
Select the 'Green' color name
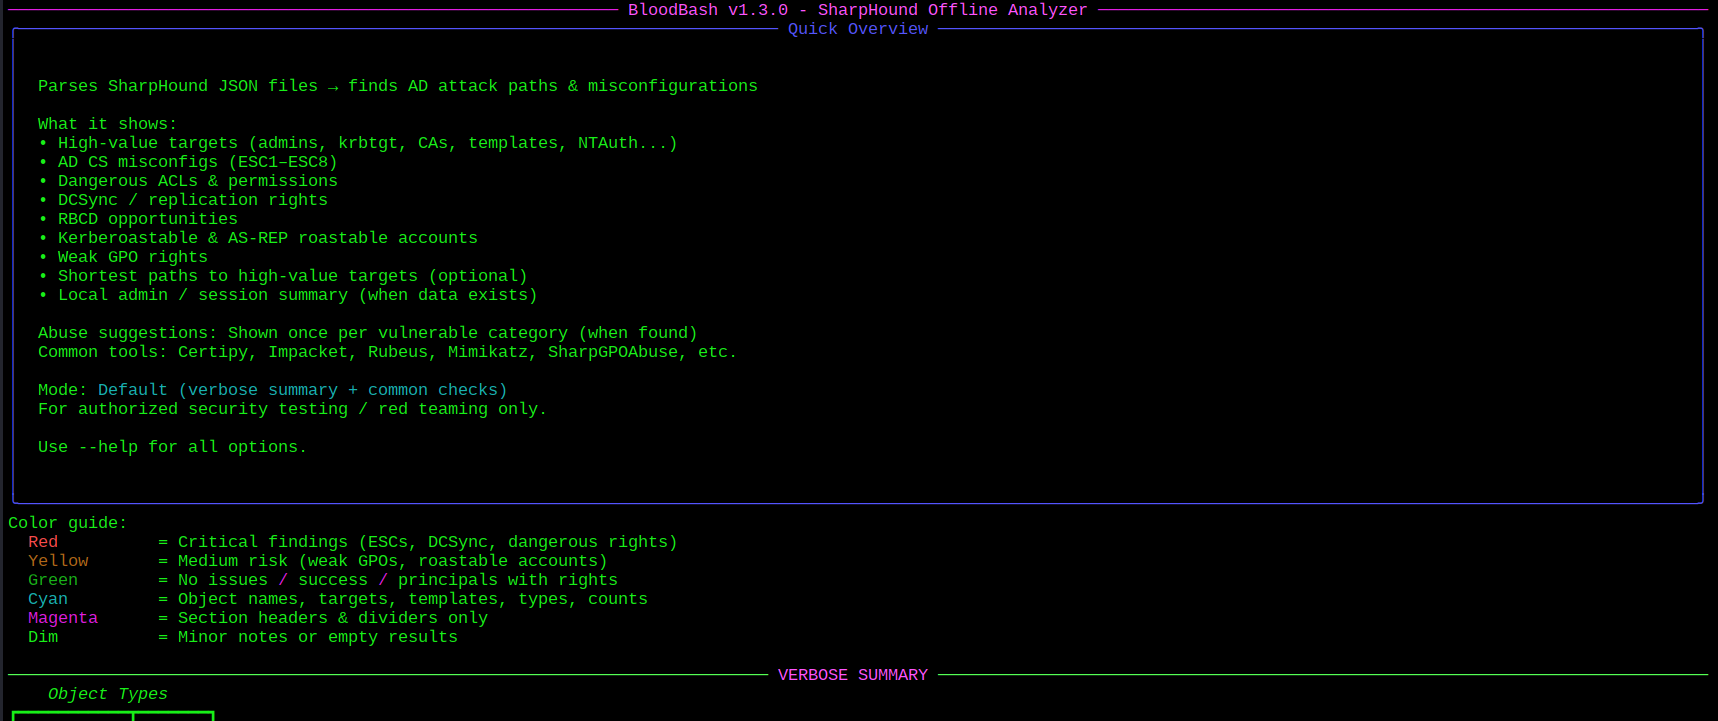tap(53, 580)
